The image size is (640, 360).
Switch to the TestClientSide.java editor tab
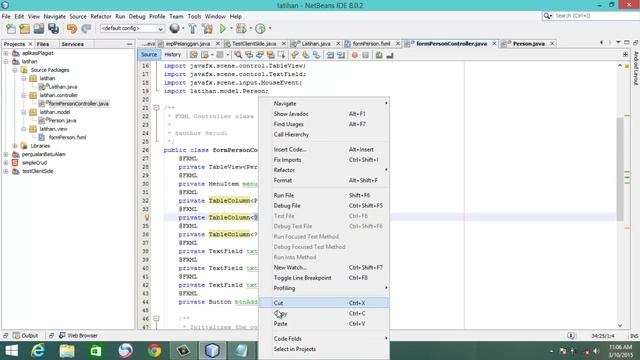[x=254, y=43]
